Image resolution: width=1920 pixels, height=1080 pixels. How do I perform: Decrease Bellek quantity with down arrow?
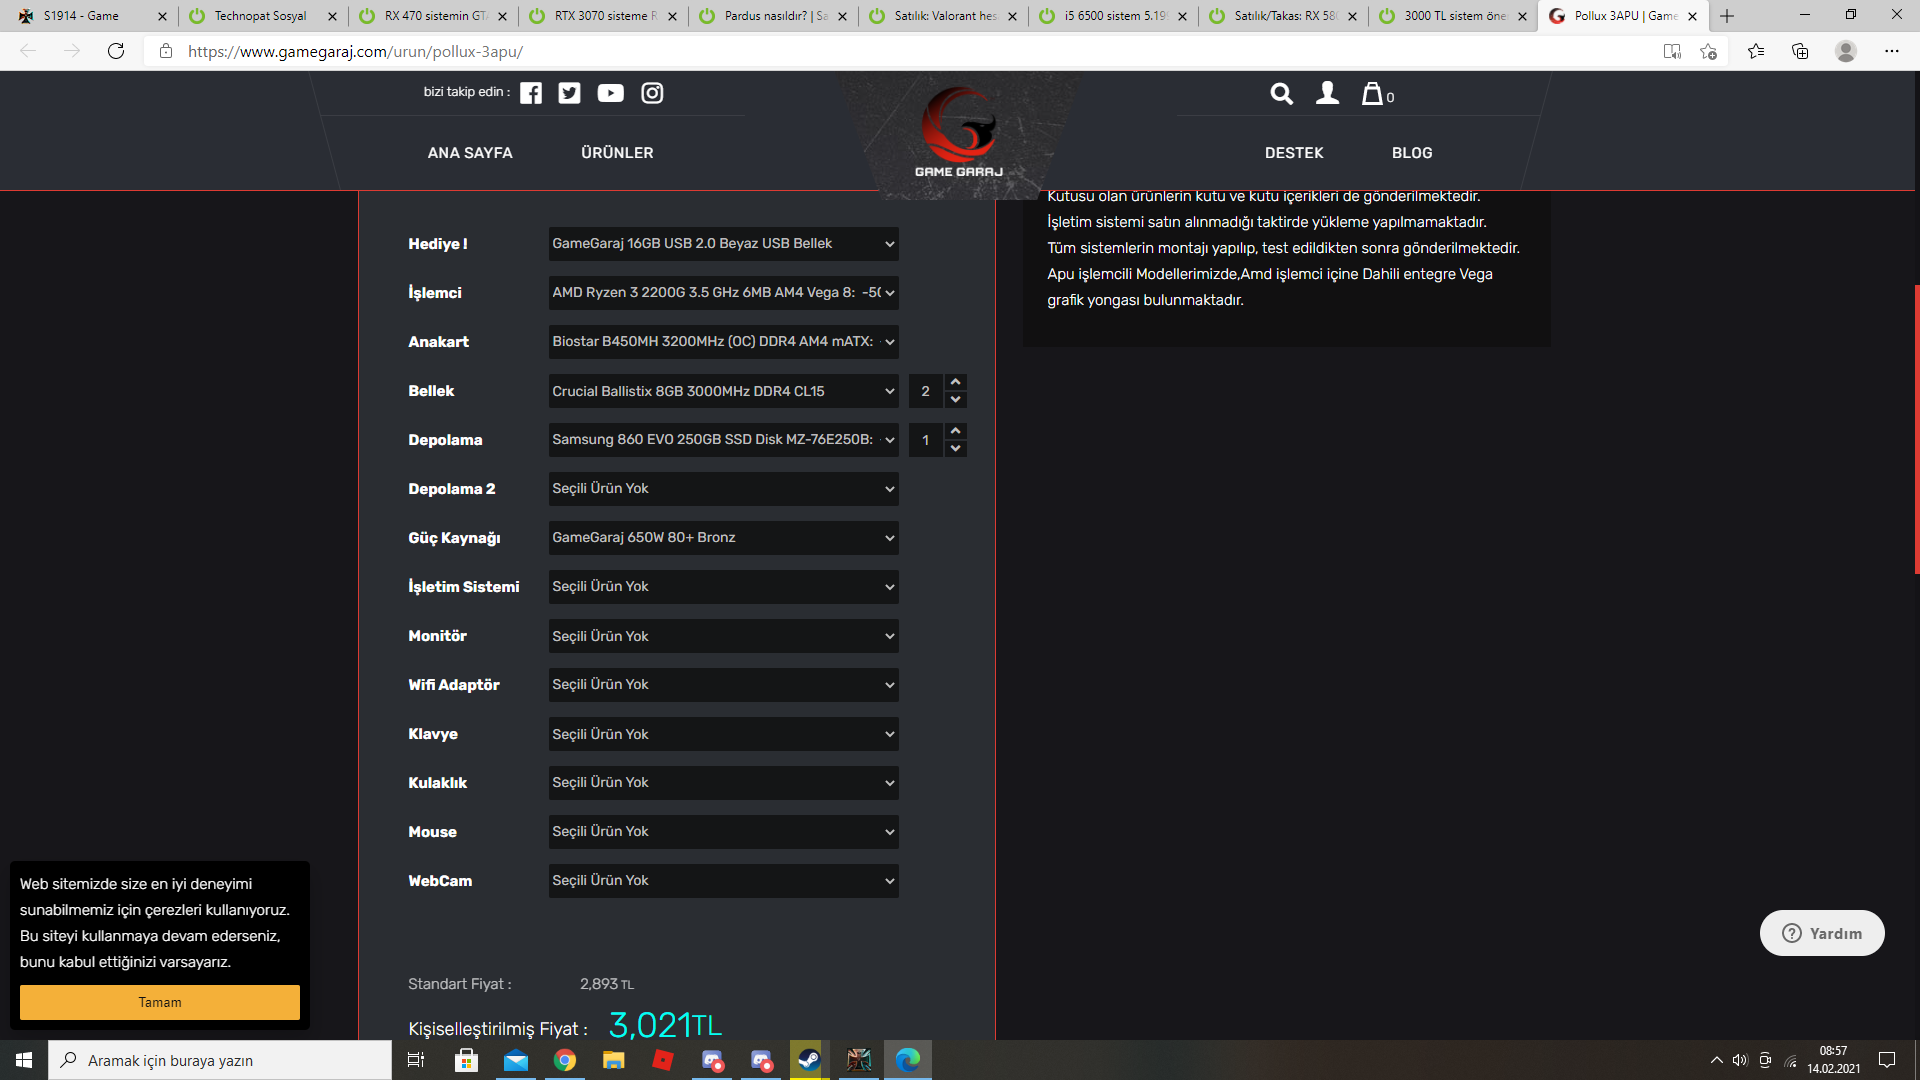[956, 400]
